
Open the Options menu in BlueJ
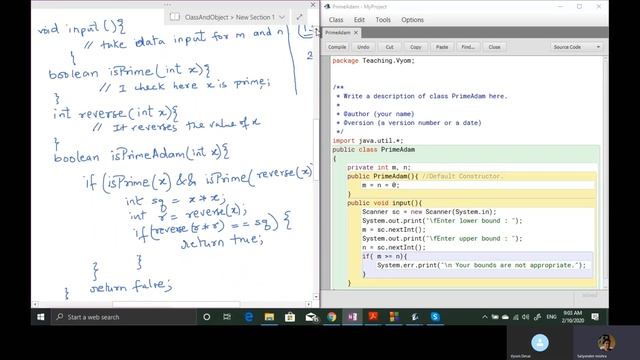(x=412, y=20)
